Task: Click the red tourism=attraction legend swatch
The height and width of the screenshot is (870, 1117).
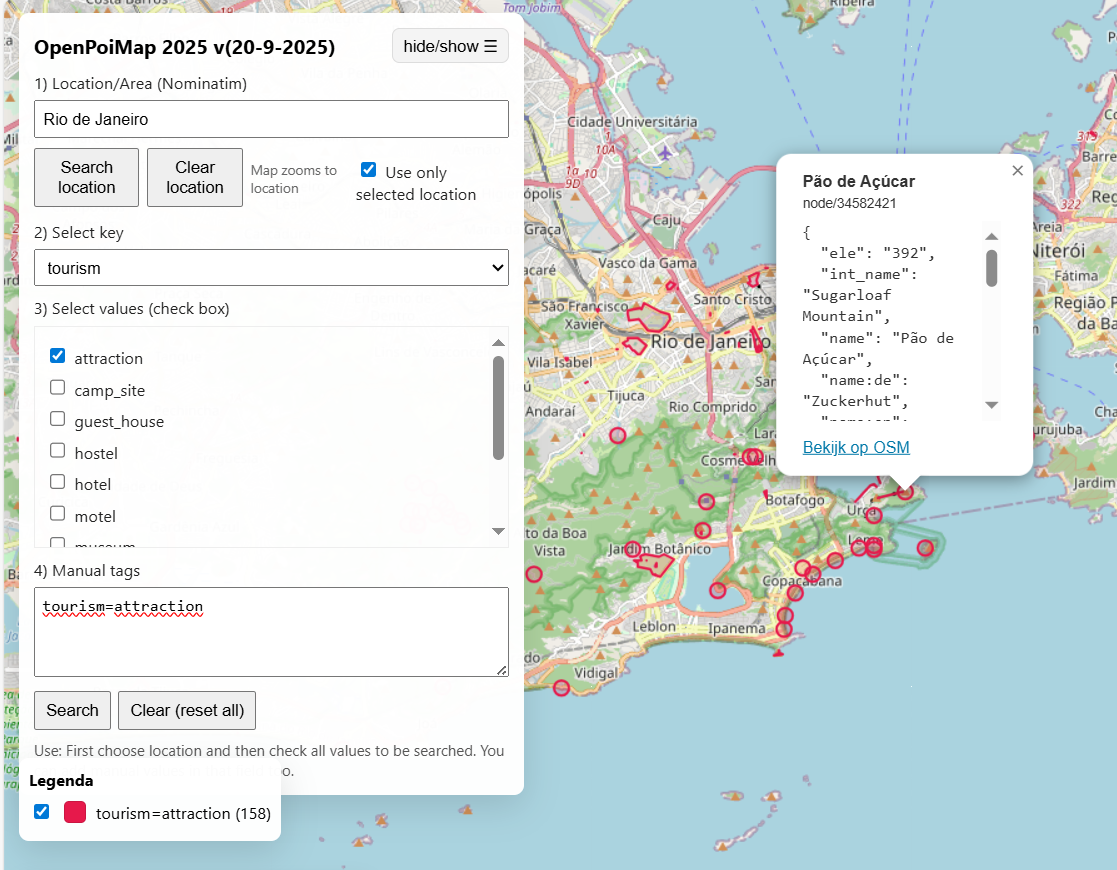Action: (75, 812)
